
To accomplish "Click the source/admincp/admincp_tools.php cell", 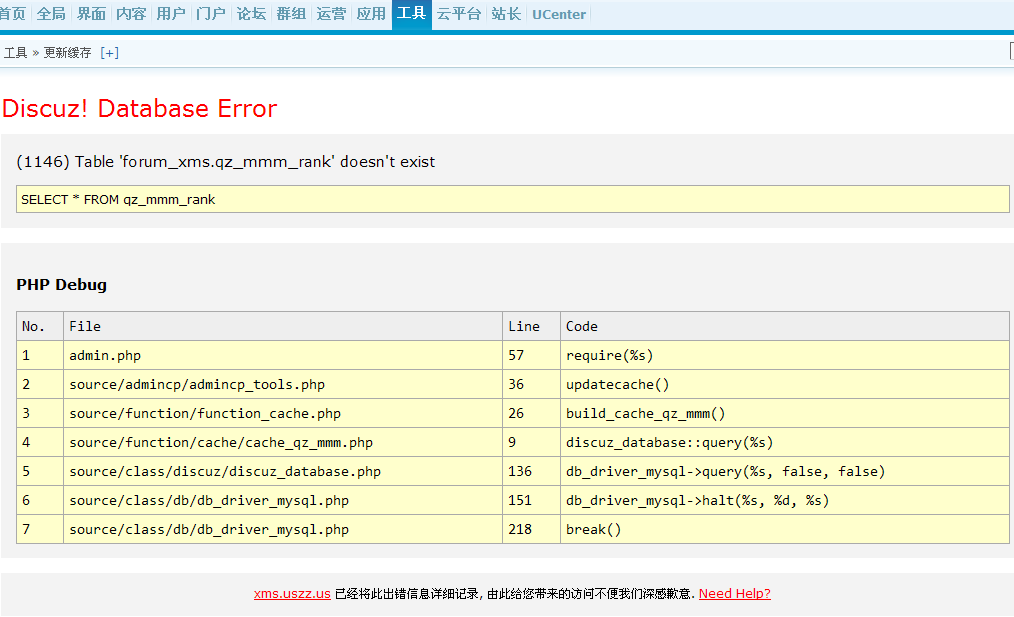I will [x=283, y=384].
